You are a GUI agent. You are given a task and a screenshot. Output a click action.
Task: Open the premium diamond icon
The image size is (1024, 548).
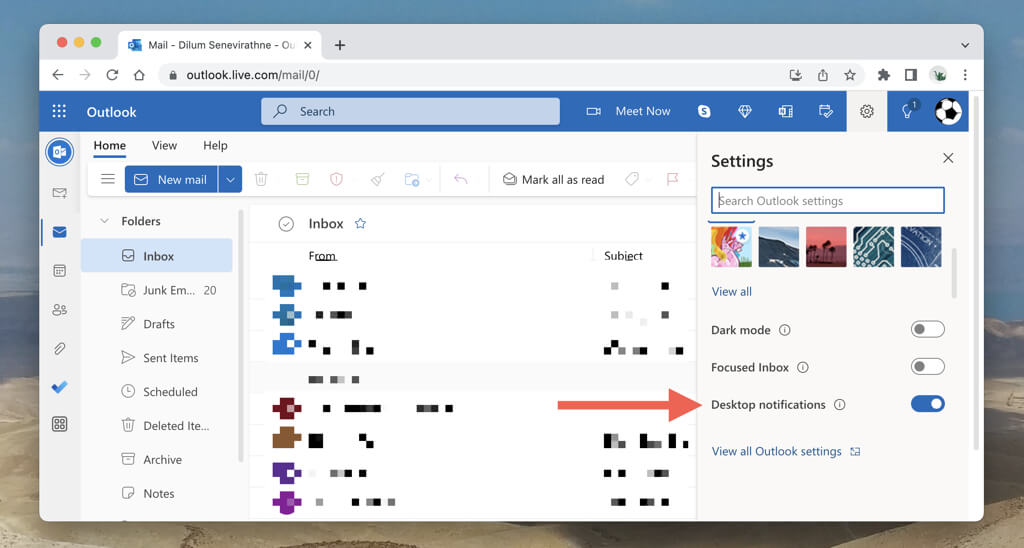point(744,112)
